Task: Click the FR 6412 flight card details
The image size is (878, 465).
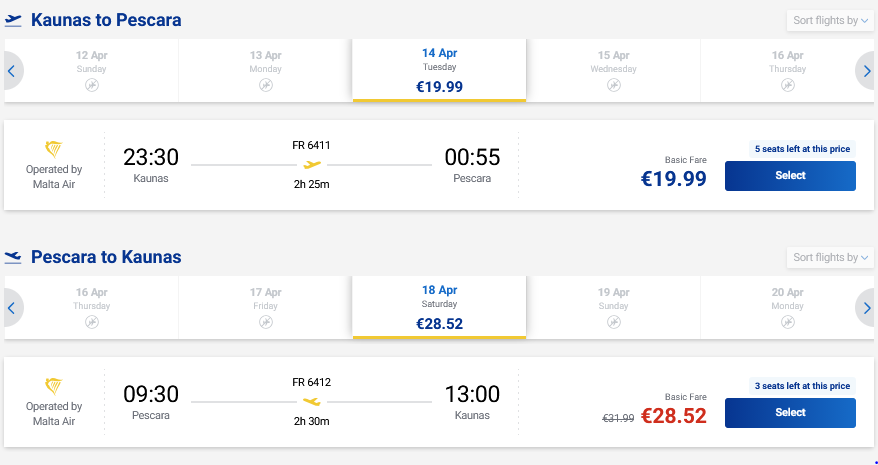Action: [x=311, y=402]
